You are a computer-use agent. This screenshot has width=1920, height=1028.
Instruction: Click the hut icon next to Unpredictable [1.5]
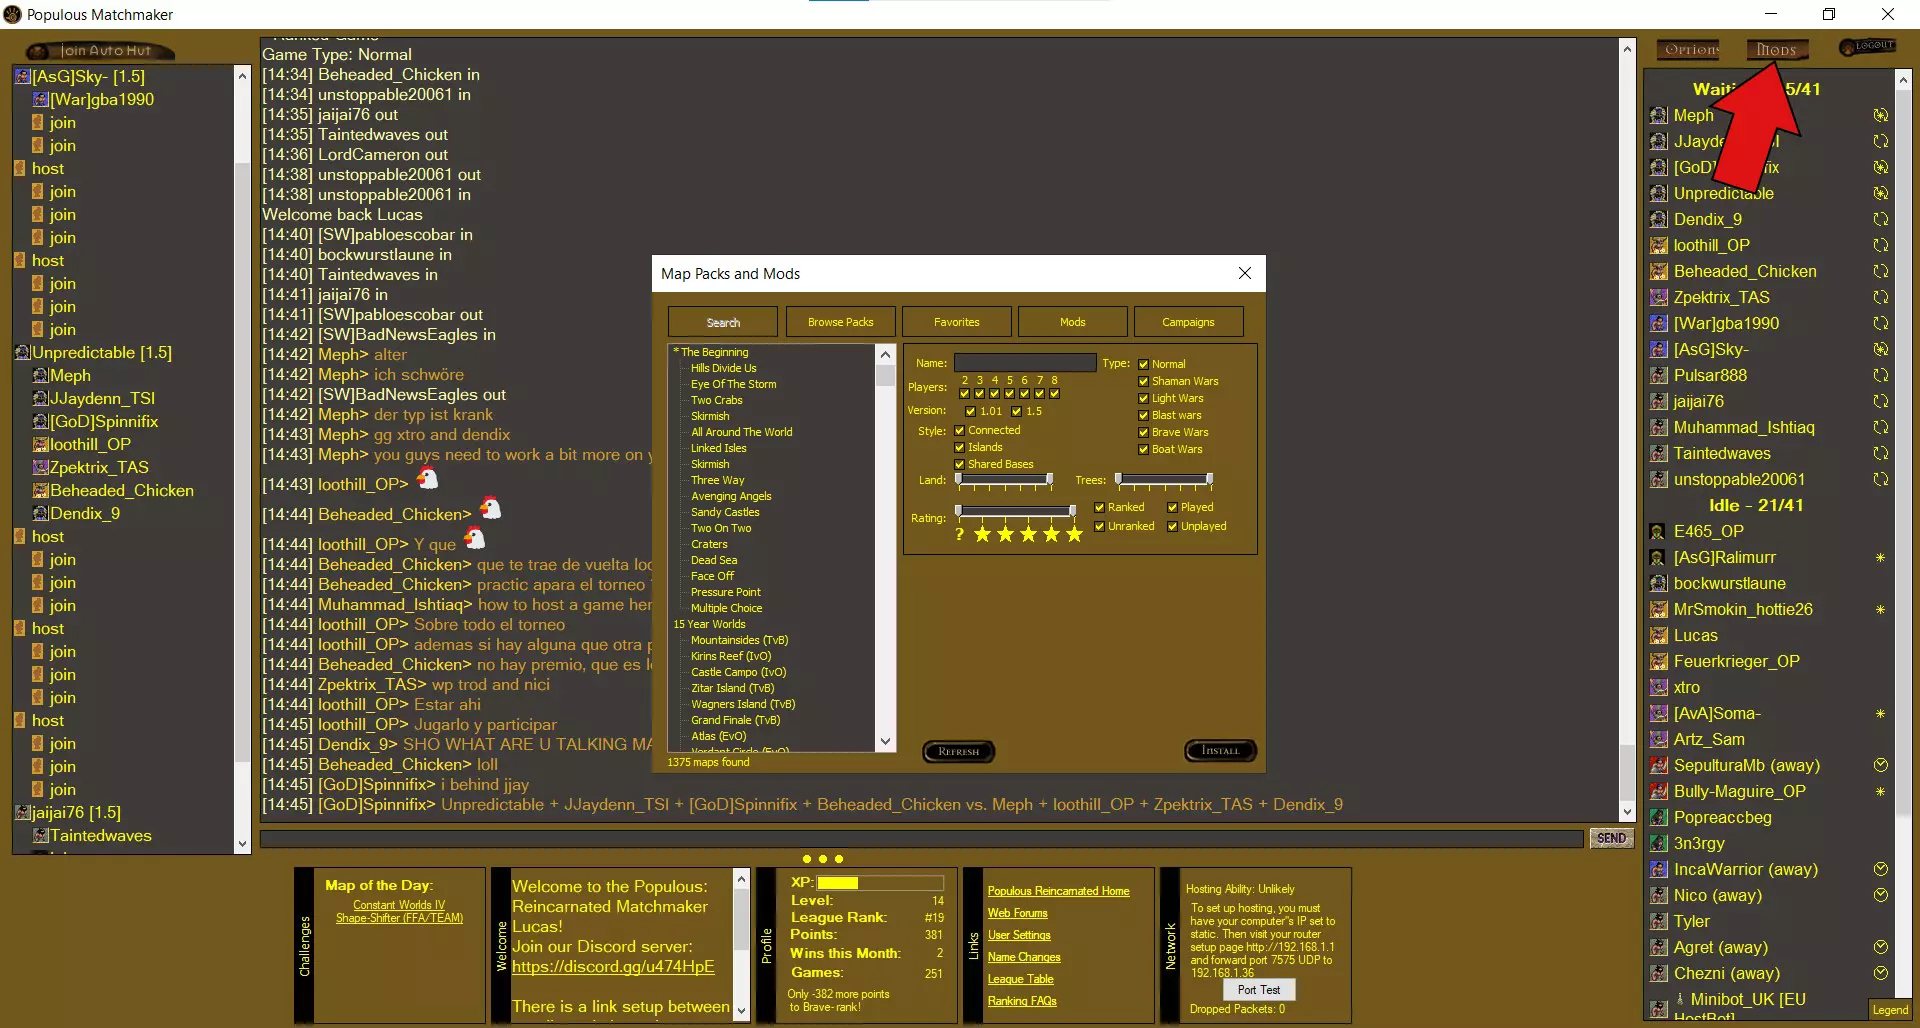[23, 353]
